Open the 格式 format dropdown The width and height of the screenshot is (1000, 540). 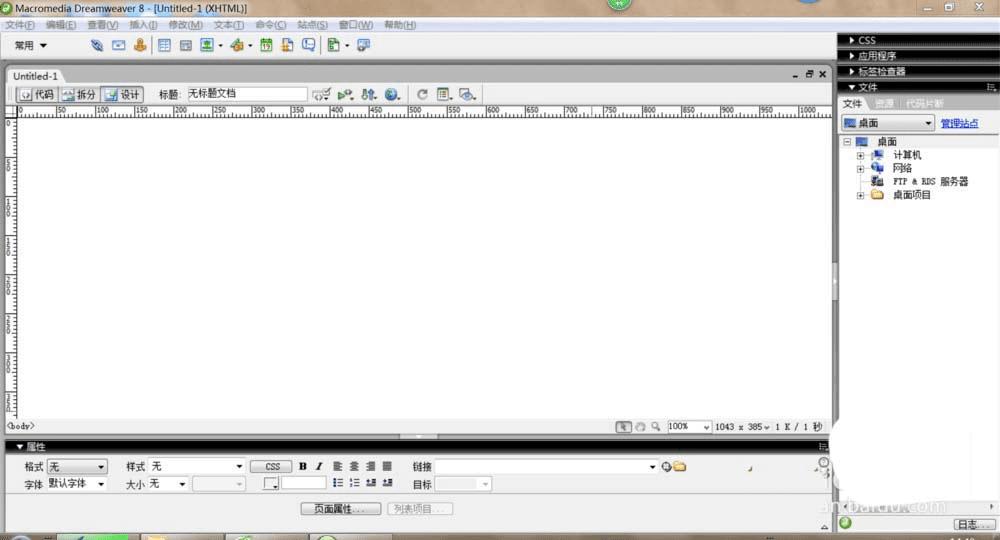[x=77, y=467]
